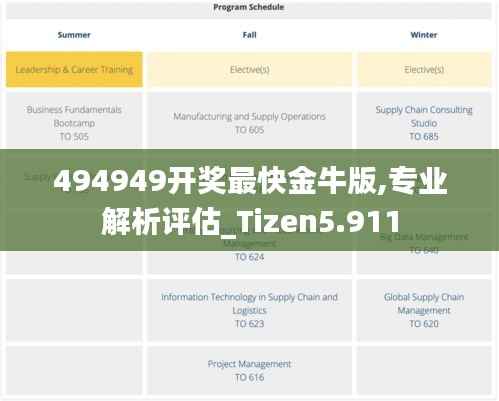This screenshot has height=401, width=499.
Task: Open Business Fundamentals Bootcamp TO 505
Action: click(74, 123)
